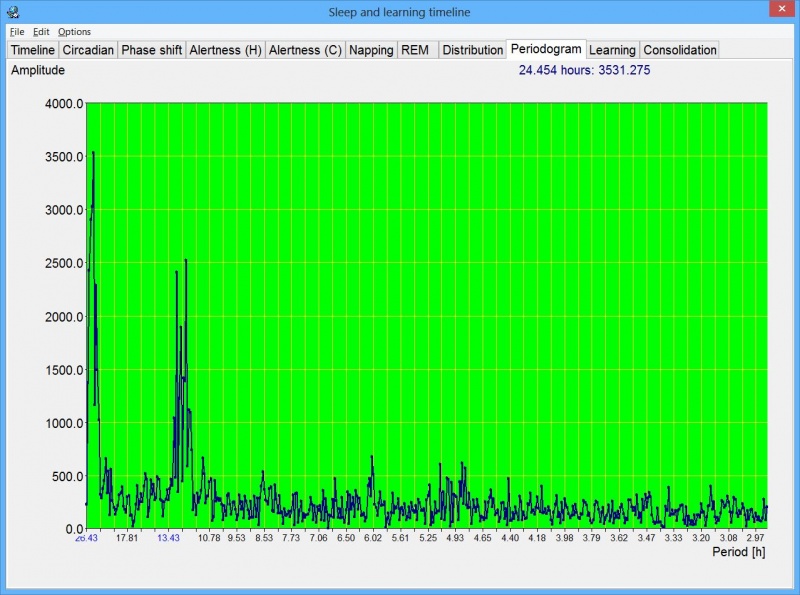Viewport: 800px width, 595px height.
Task: Switch to the Consolidation tab
Action: 679,49
